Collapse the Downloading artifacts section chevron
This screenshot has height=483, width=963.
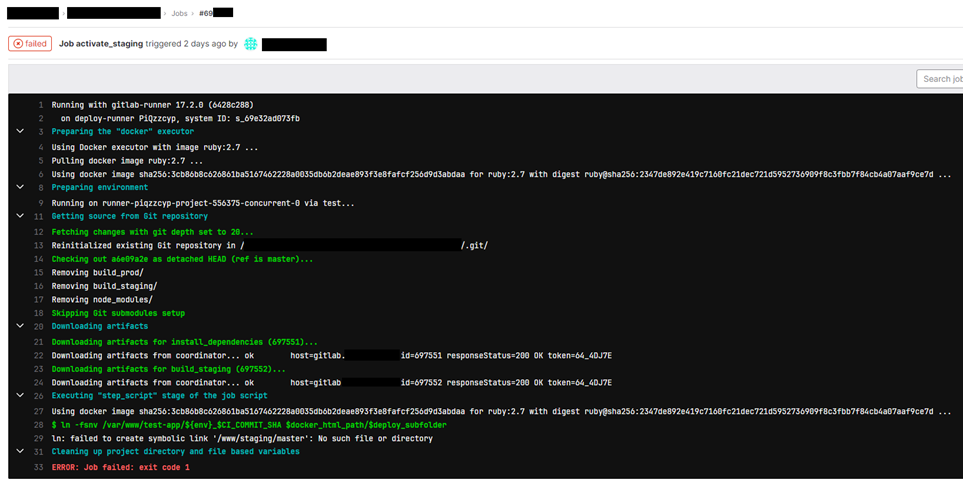tap(19, 326)
